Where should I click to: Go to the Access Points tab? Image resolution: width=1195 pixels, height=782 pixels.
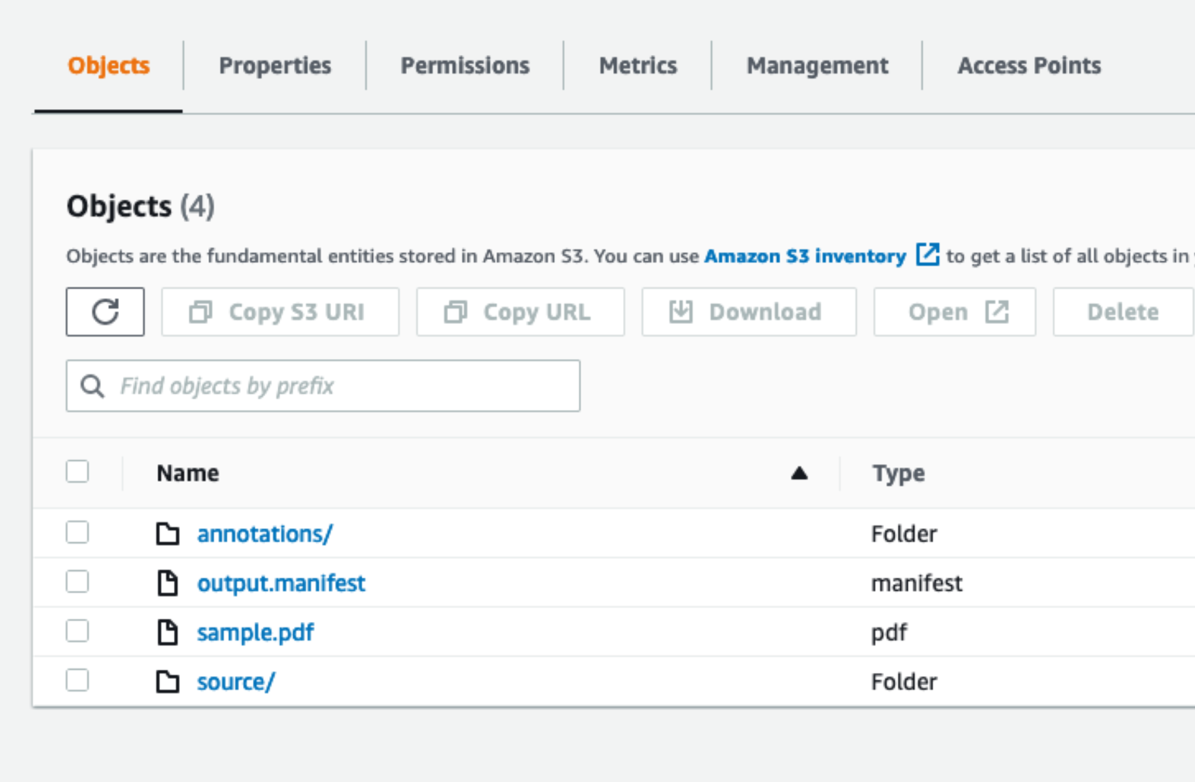coord(1029,66)
